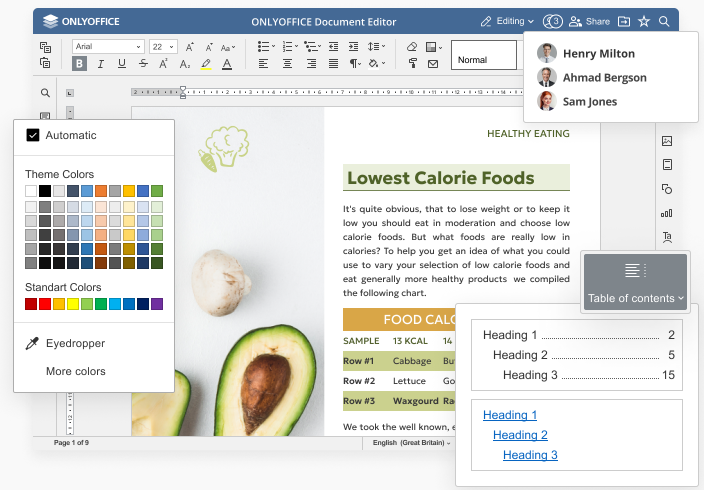
Task: Mark document as favorite with star
Action: 644,21
